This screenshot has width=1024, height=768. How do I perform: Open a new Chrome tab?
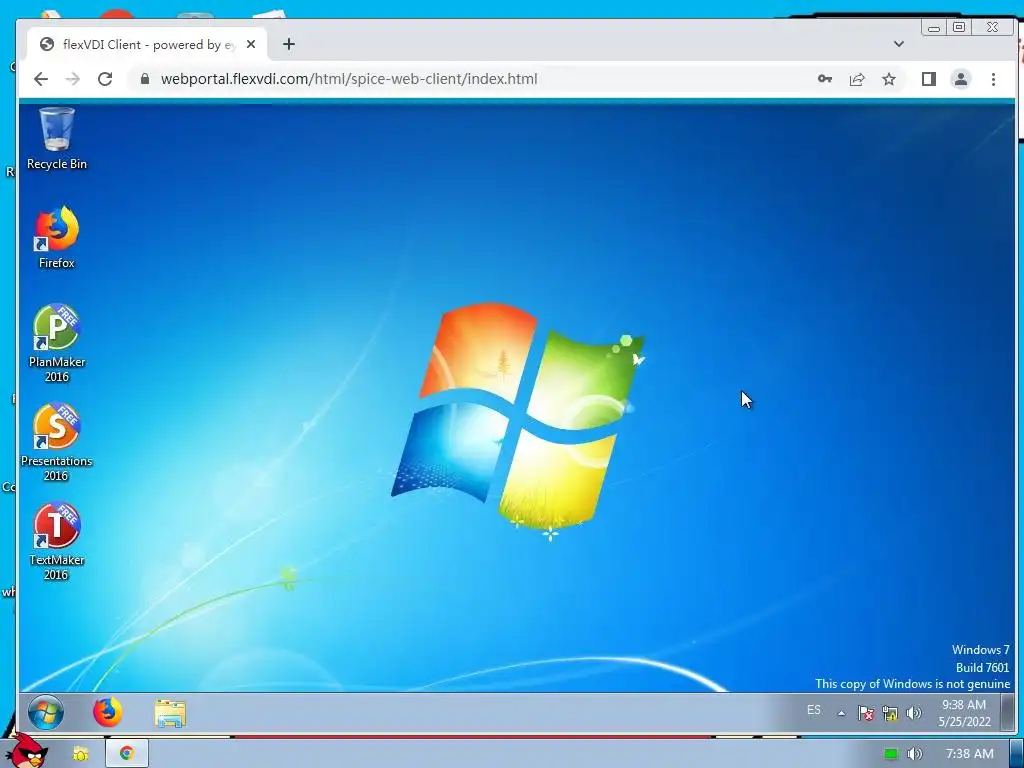pos(289,44)
